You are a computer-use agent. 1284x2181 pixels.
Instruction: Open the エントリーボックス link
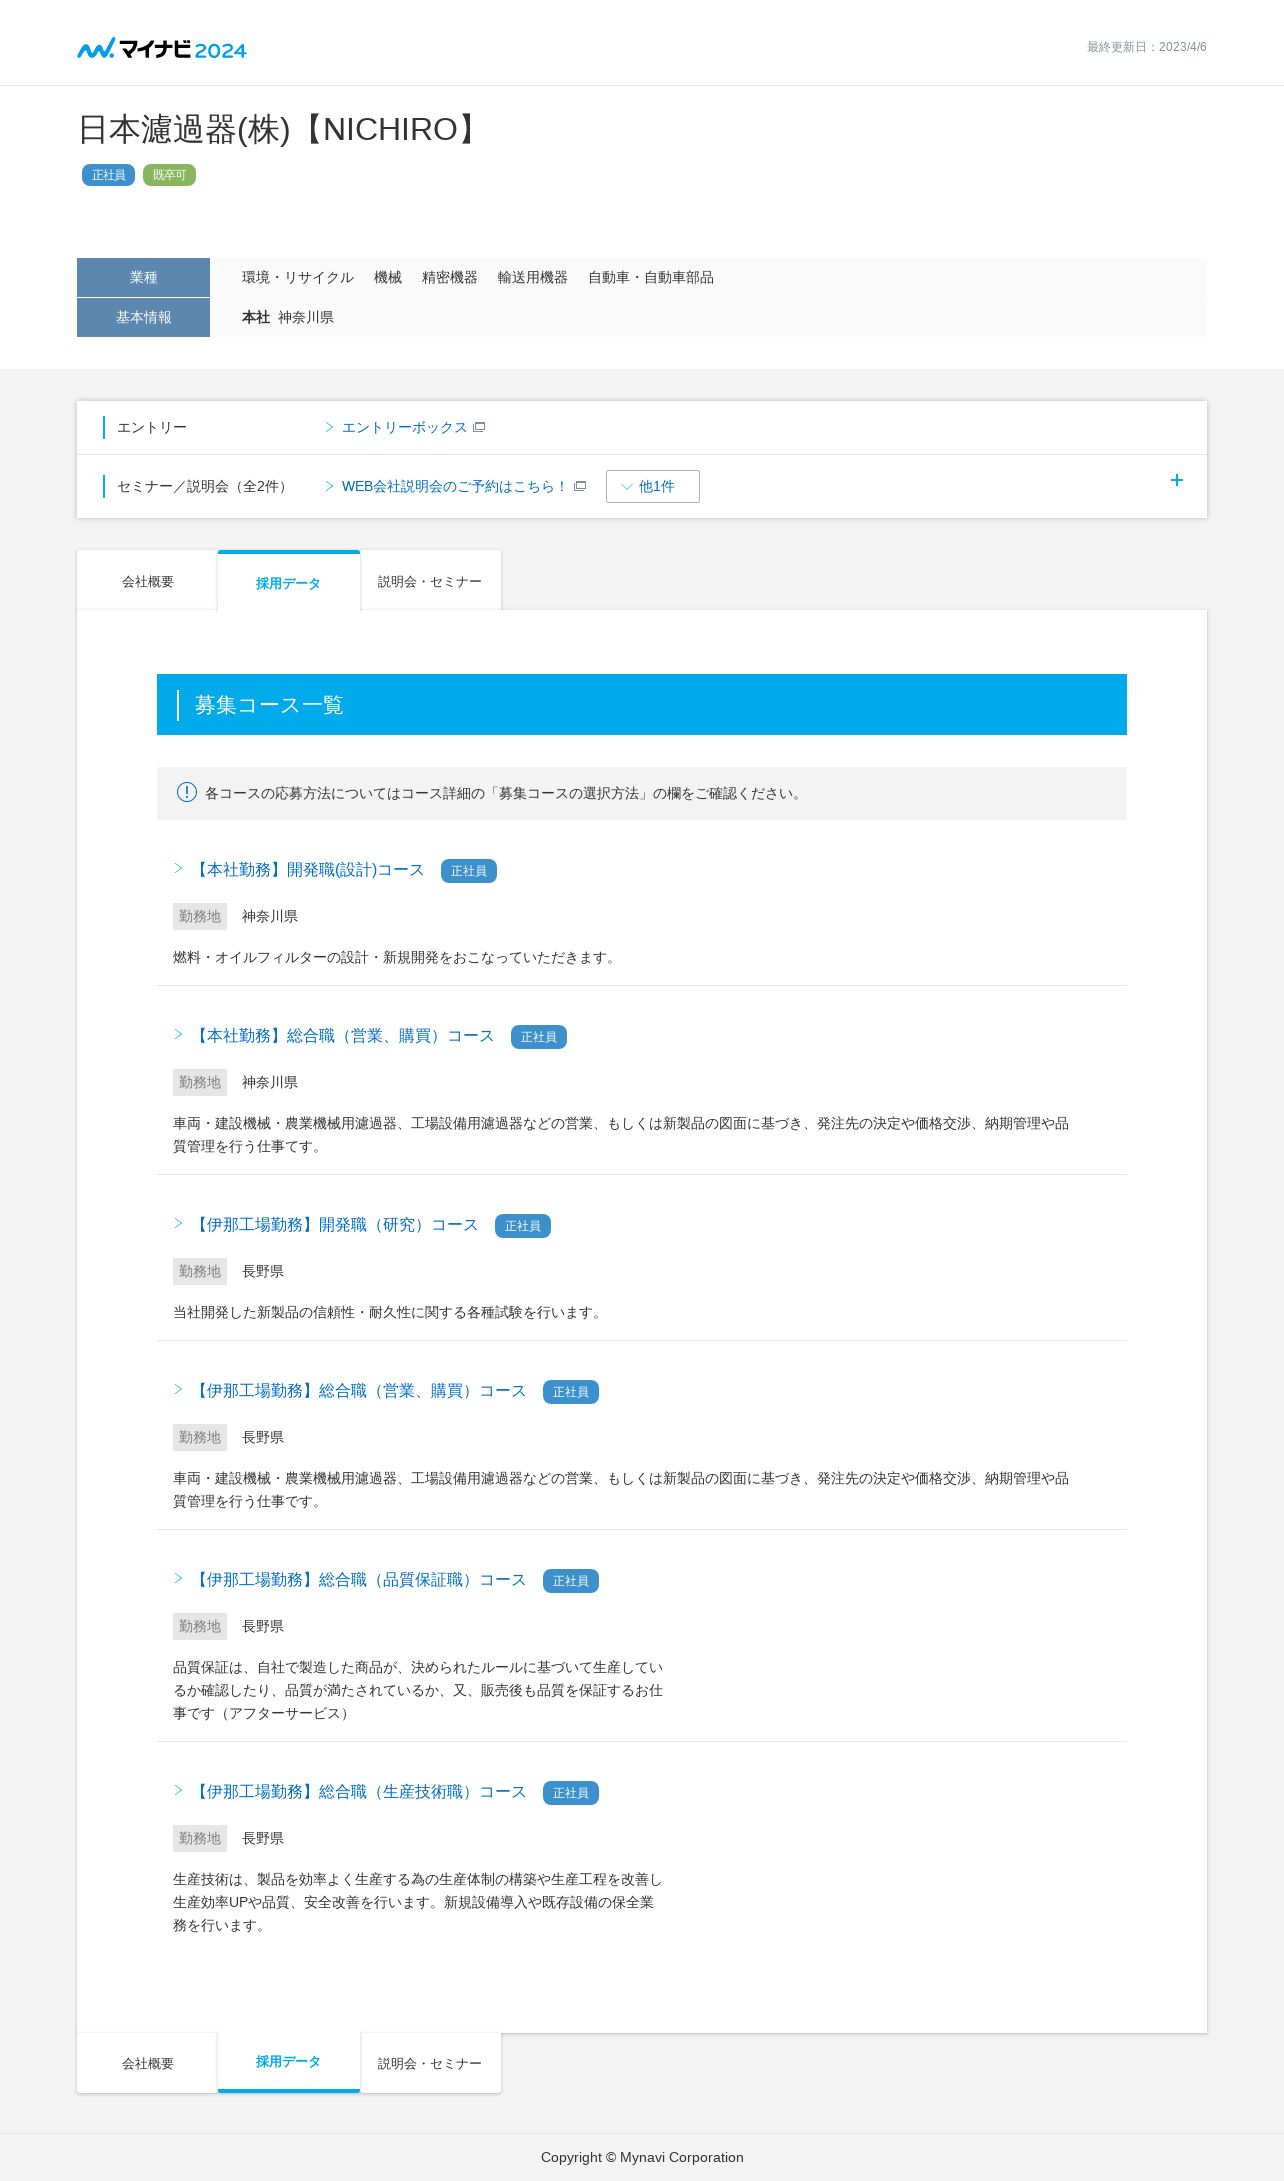tap(404, 427)
